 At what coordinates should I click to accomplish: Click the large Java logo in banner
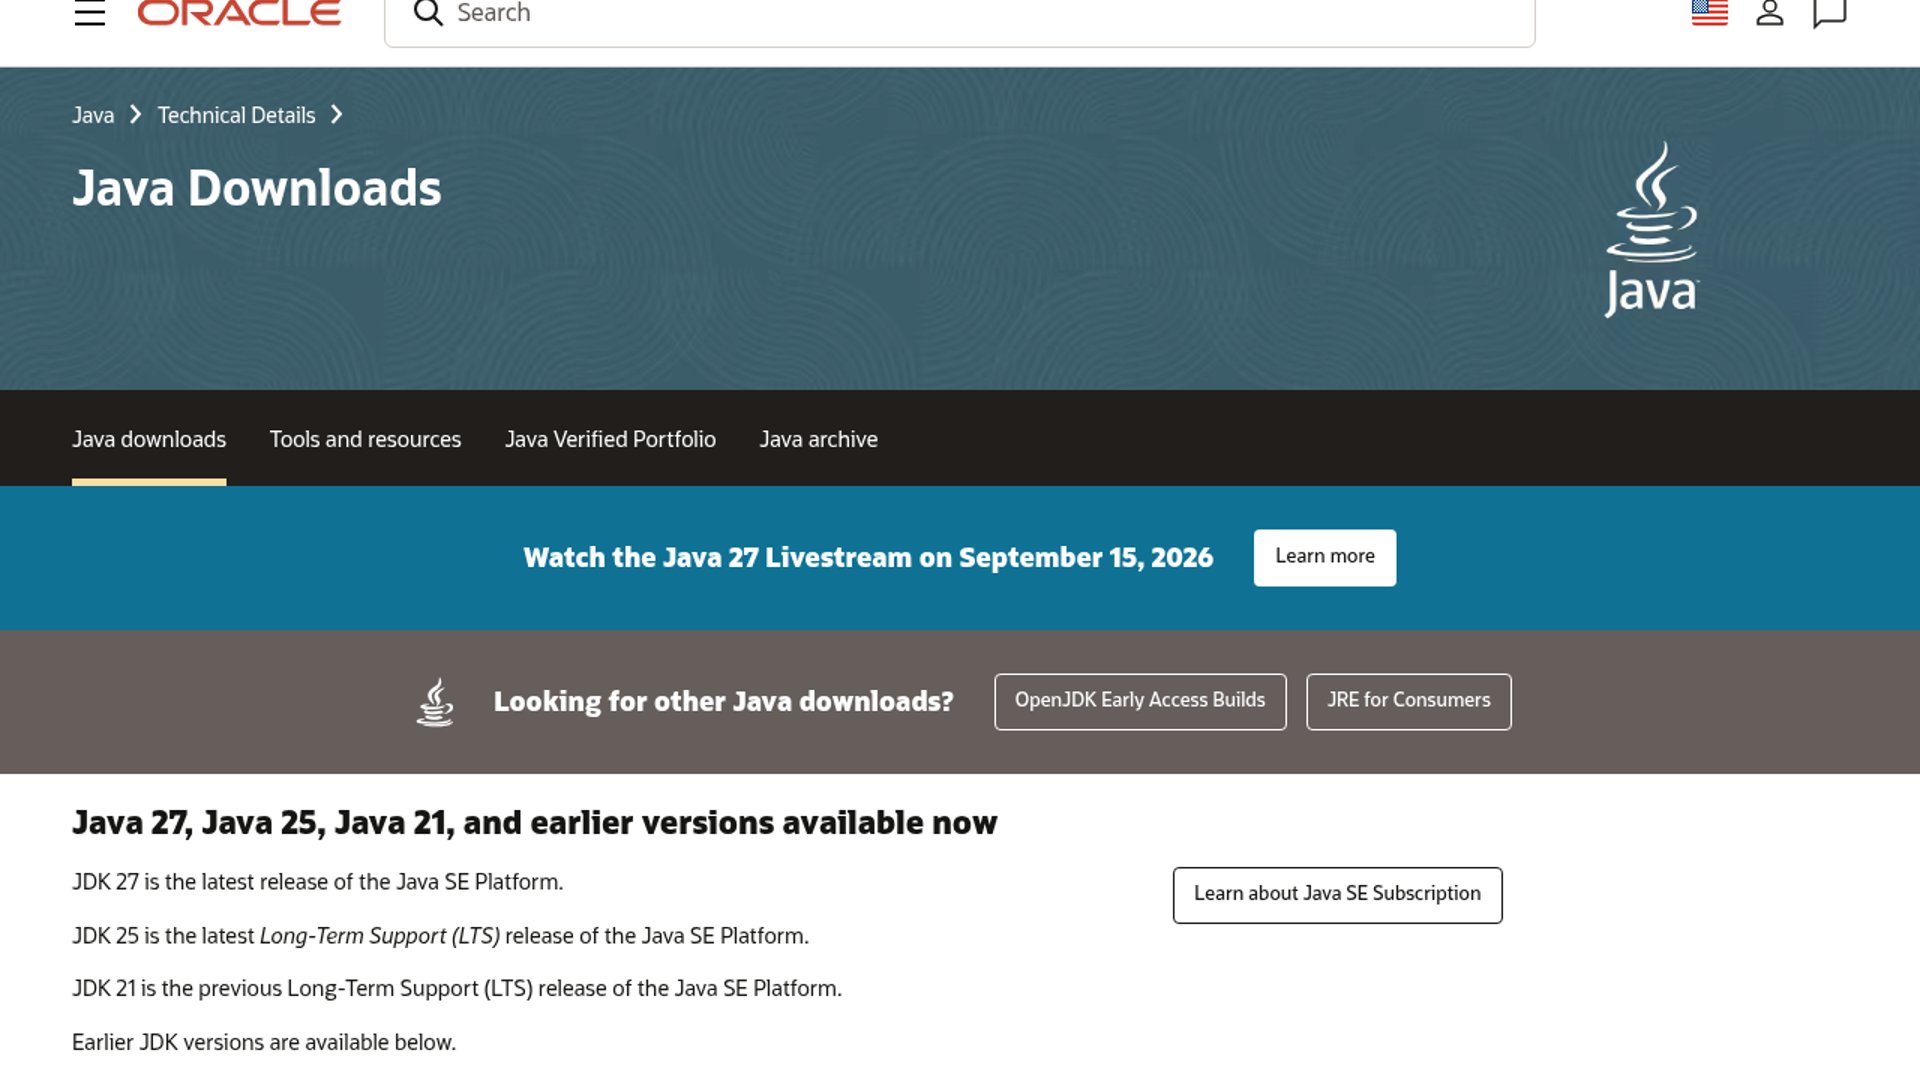click(x=1651, y=230)
